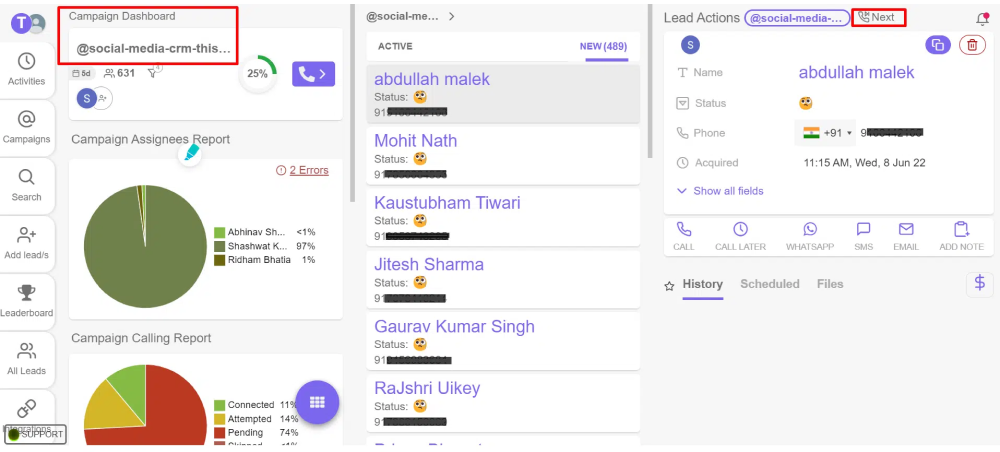Open Add lead/s in sidebar
This screenshot has height=452, width=1000.
tap(26, 243)
